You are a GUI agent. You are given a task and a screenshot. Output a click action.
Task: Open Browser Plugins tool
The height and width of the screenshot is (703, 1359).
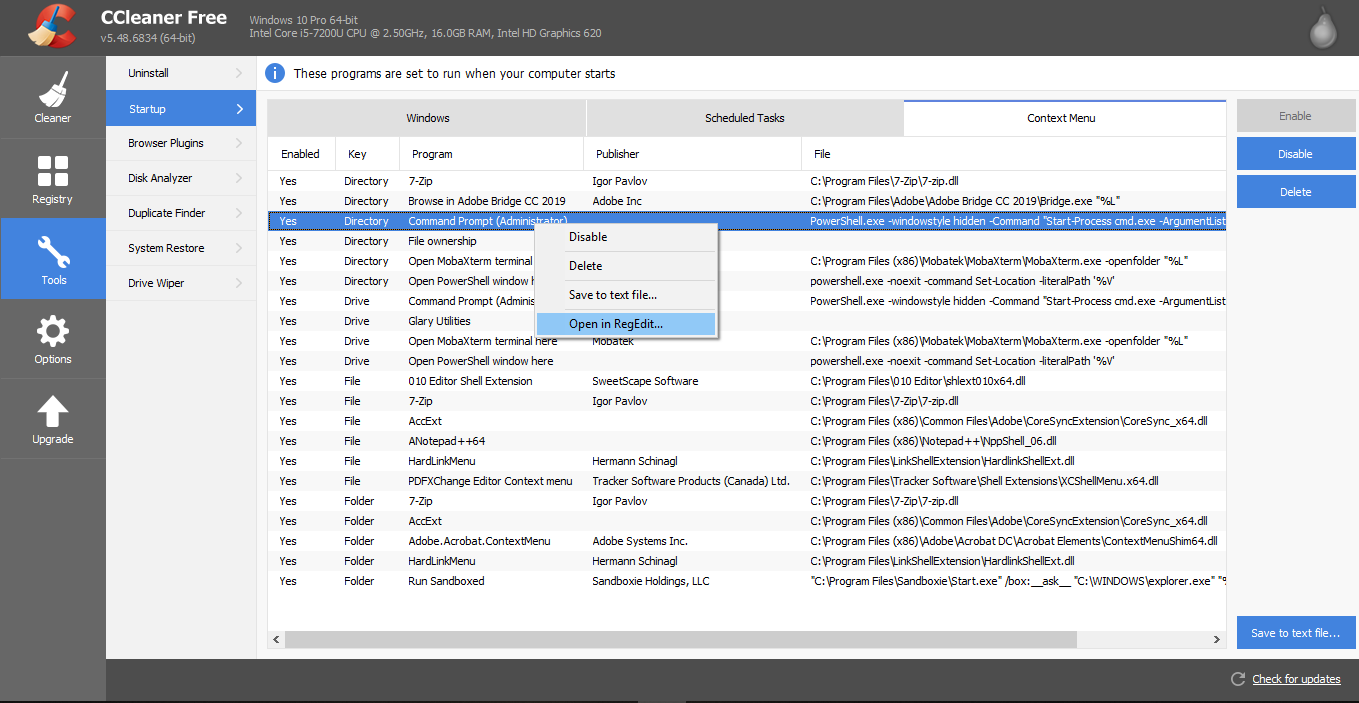pyautogui.click(x=181, y=143)
